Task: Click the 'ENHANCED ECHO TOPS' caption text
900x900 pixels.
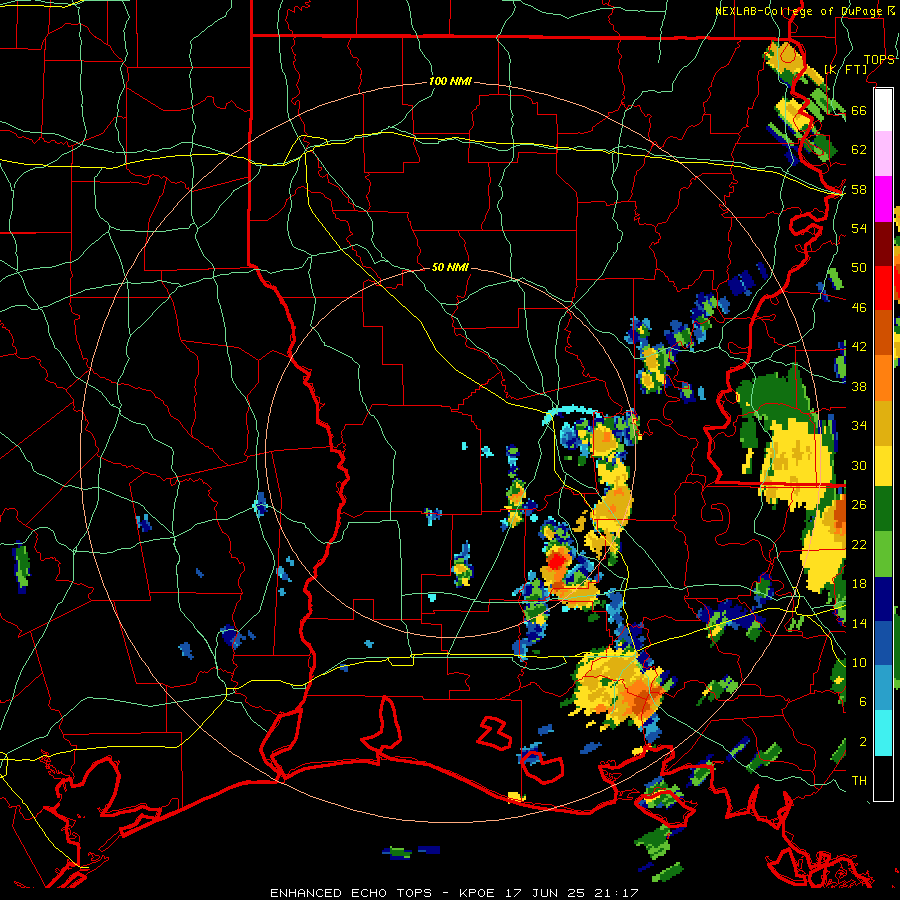Action: tap(351, 893)
